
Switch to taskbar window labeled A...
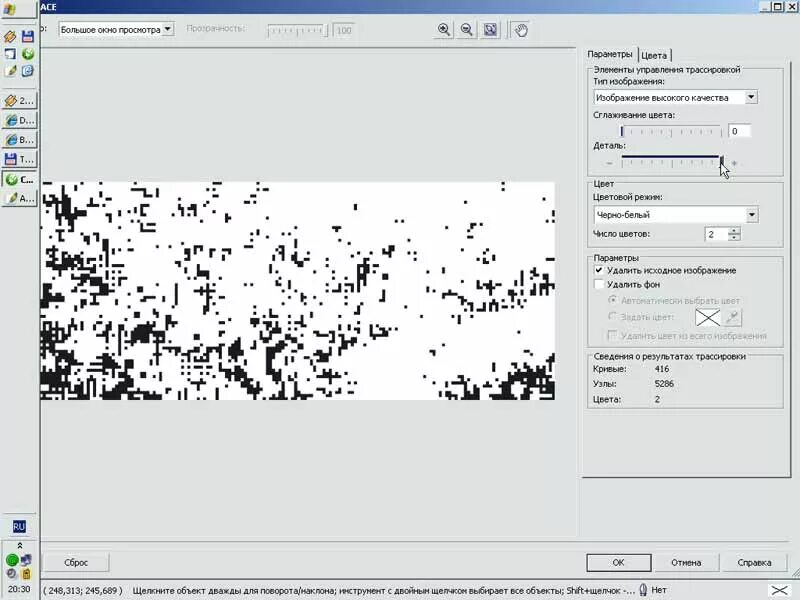[19, 198]
